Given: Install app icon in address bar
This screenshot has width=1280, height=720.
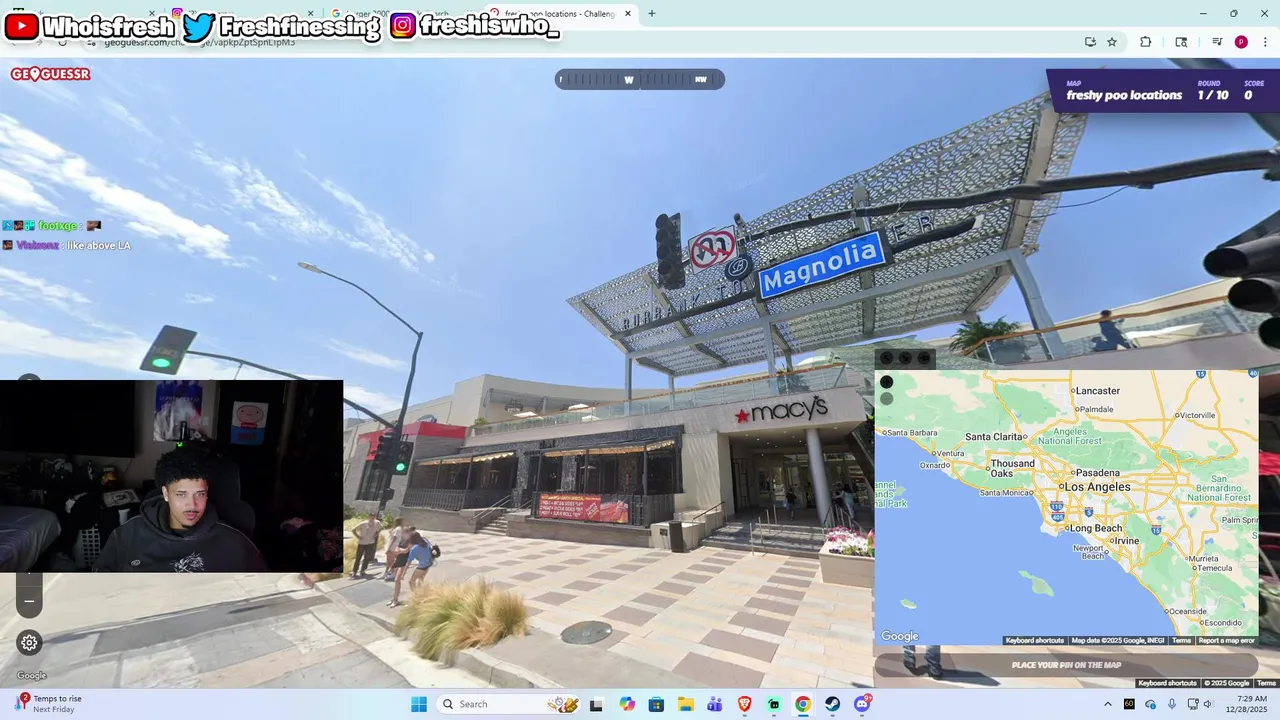Looking at the screenshot, I should coord(1090,42).
